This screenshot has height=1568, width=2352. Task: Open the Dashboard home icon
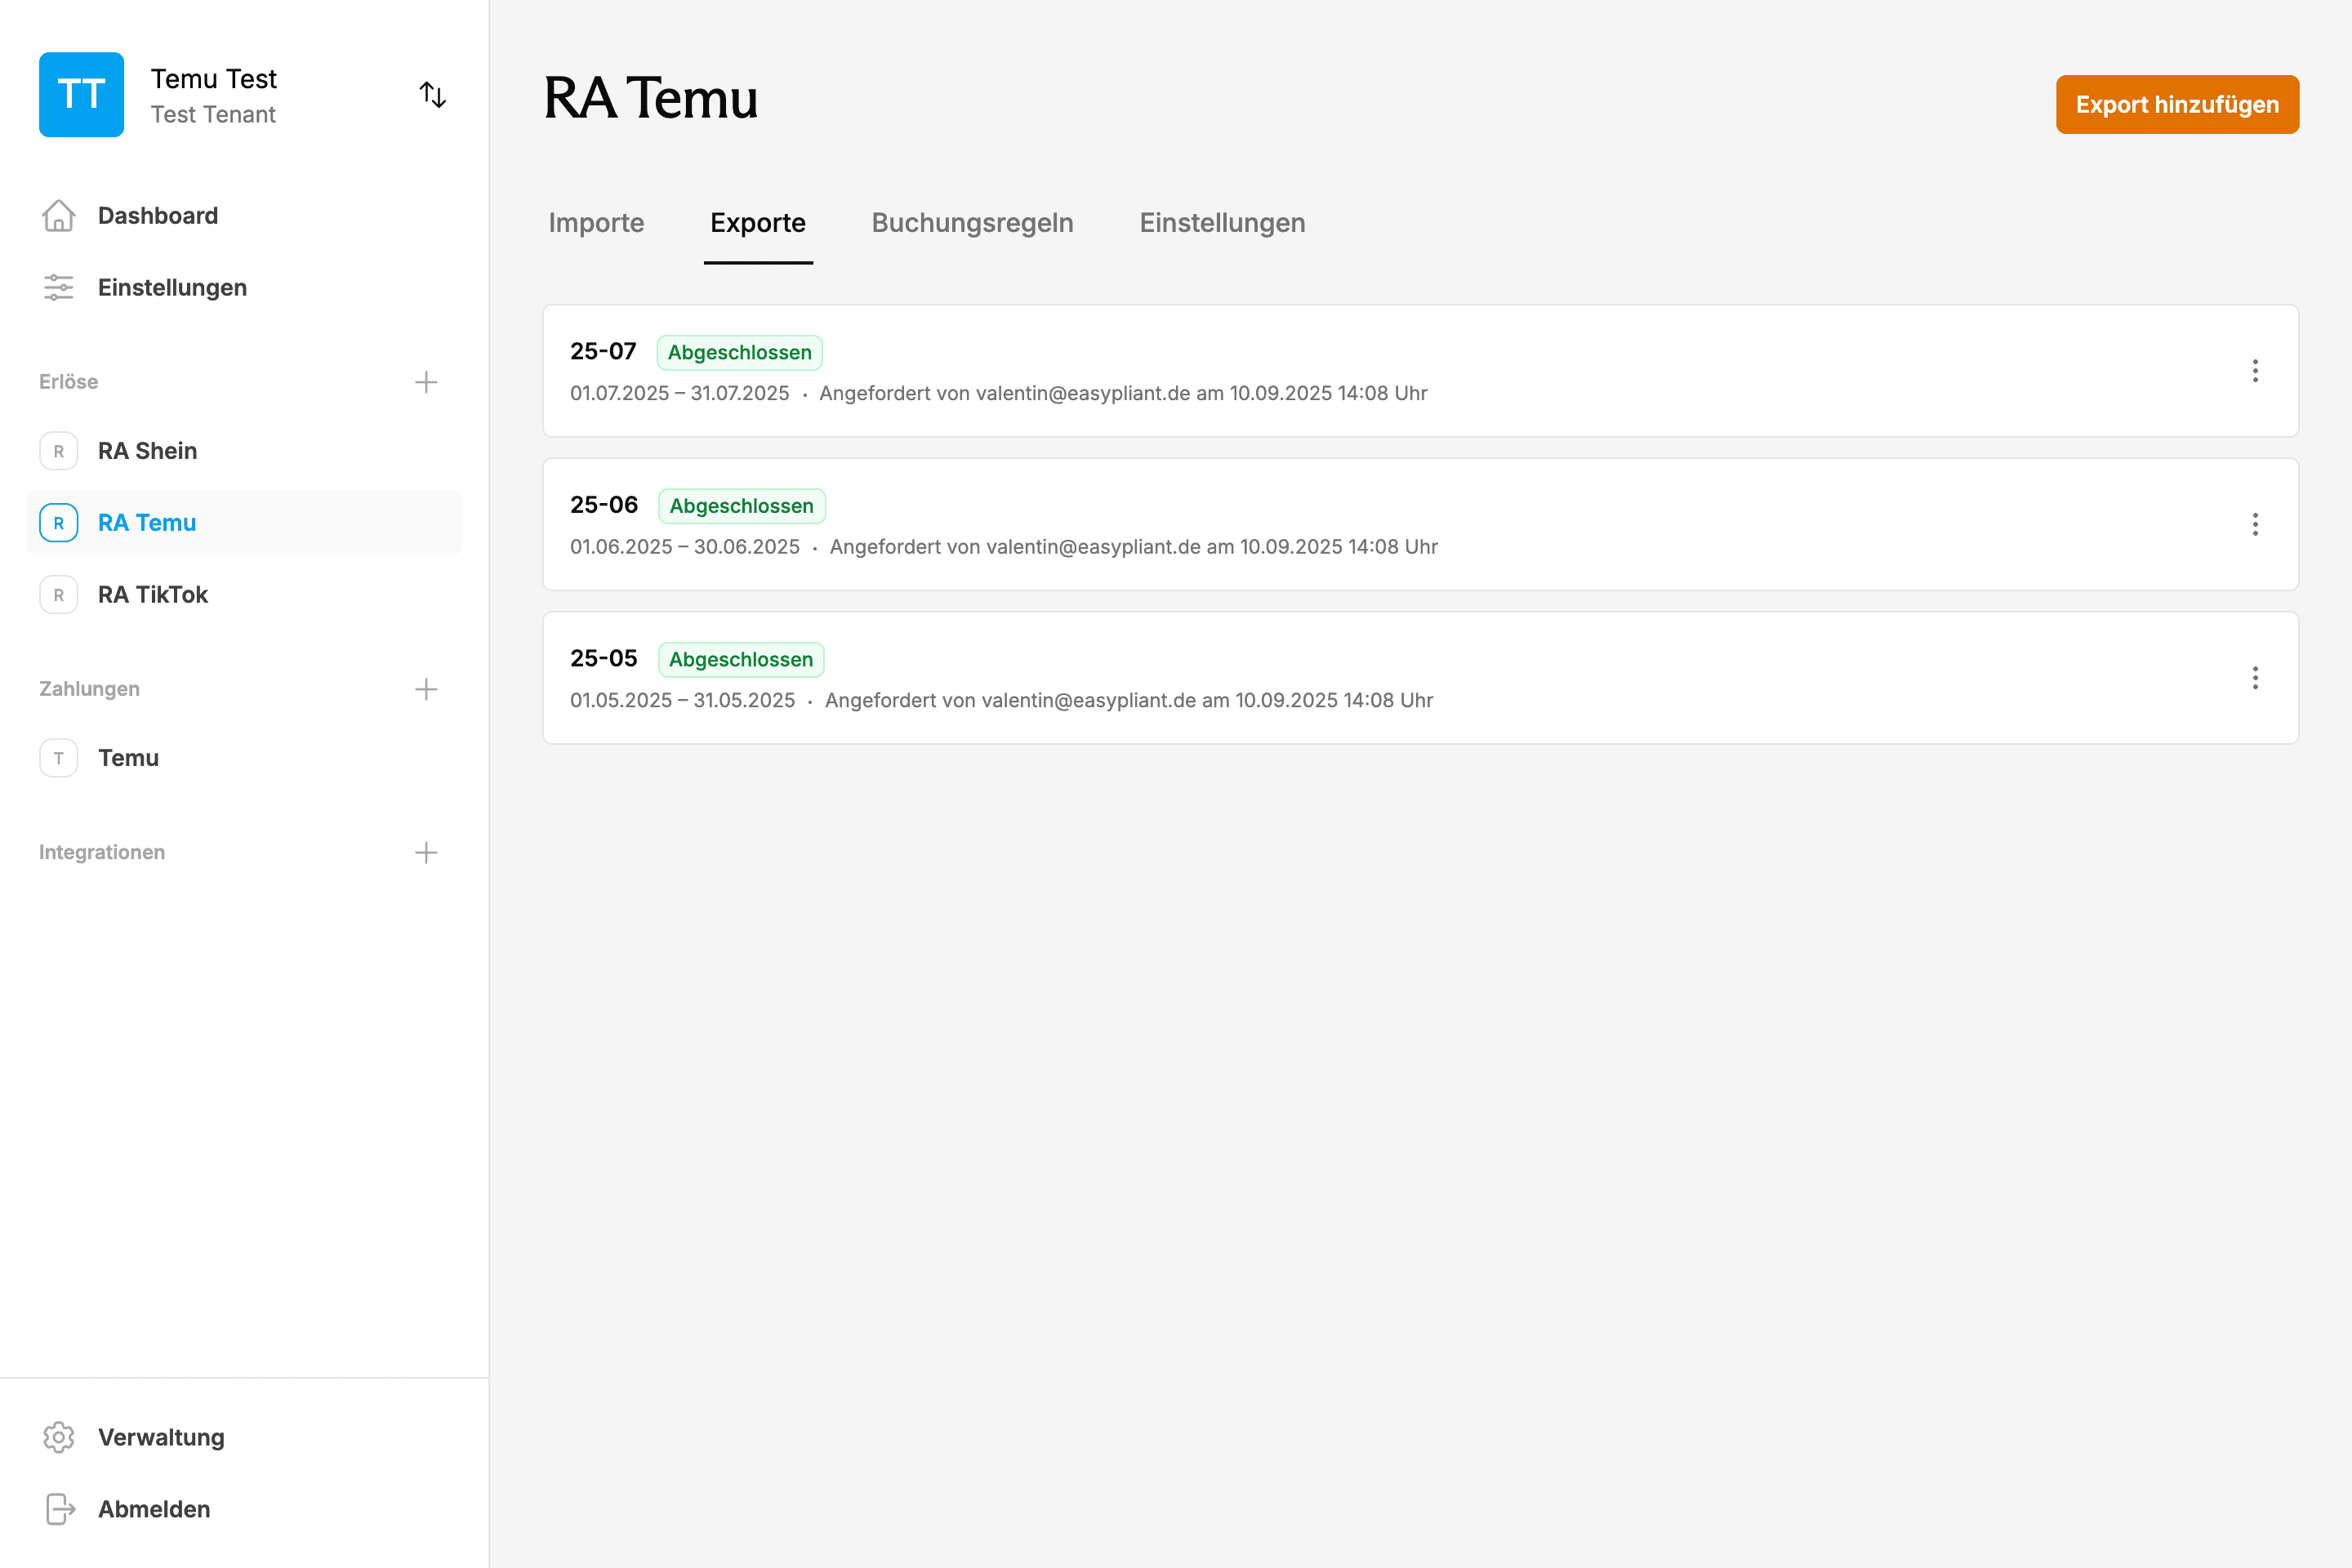[x=58, y=215]
